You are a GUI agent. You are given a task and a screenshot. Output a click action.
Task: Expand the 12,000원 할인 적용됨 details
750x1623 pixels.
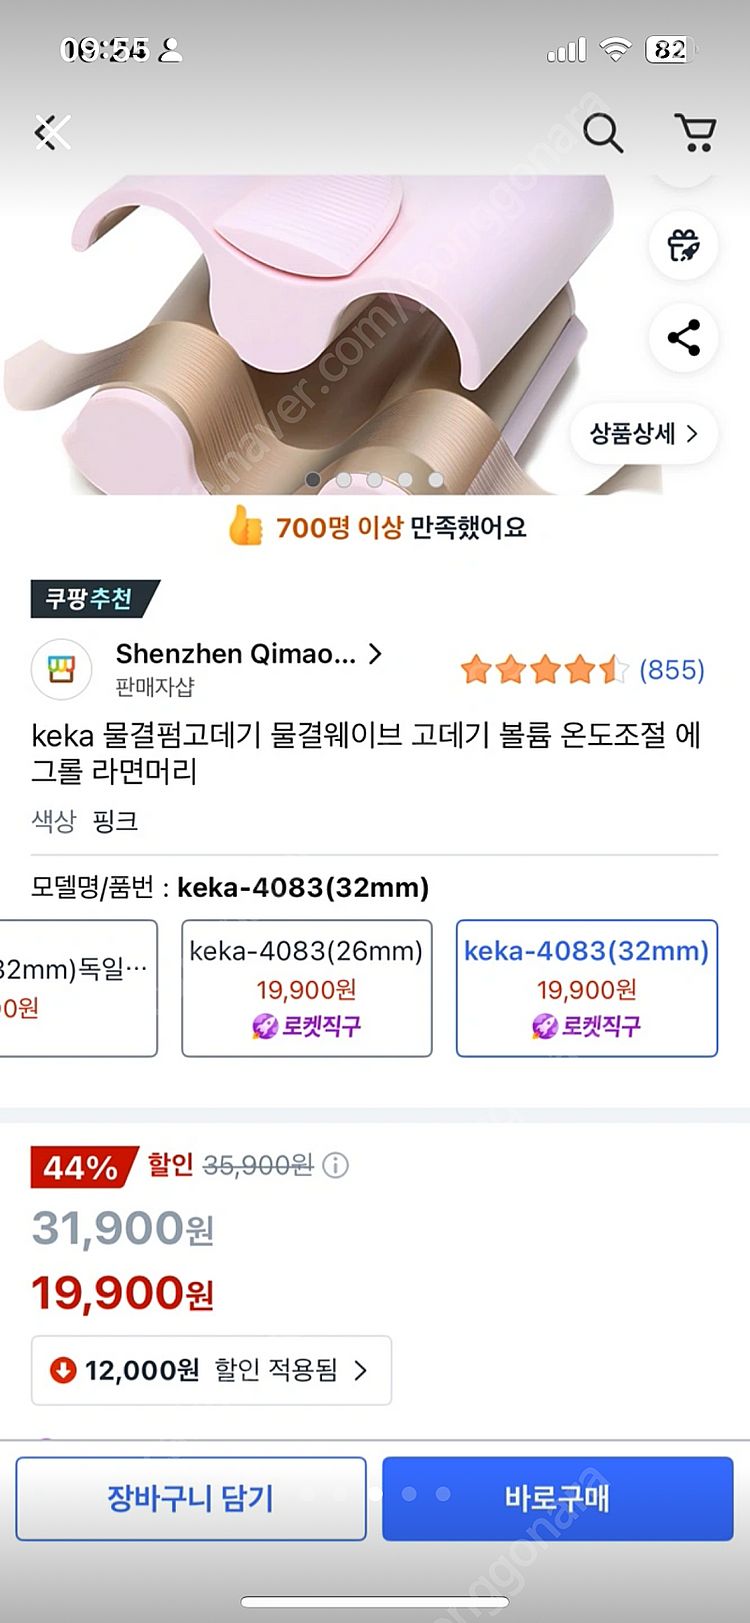coord(211,1371)
